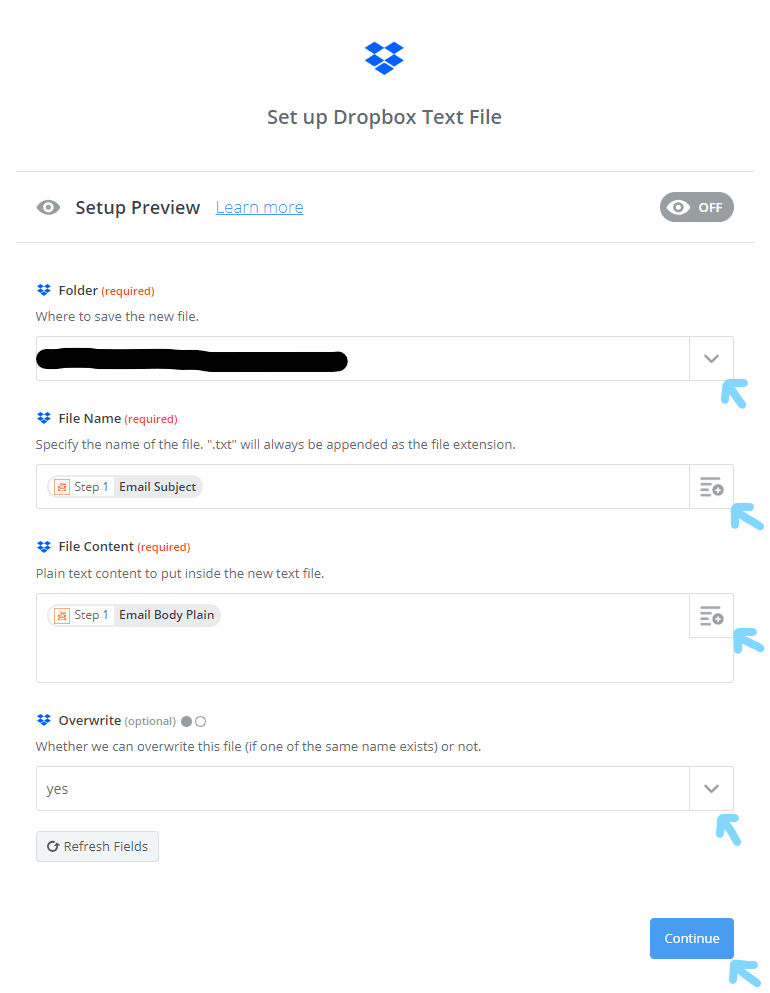770x993 pixels.
Task: Click the Dropbox logo at top
Action: point(384,58)
